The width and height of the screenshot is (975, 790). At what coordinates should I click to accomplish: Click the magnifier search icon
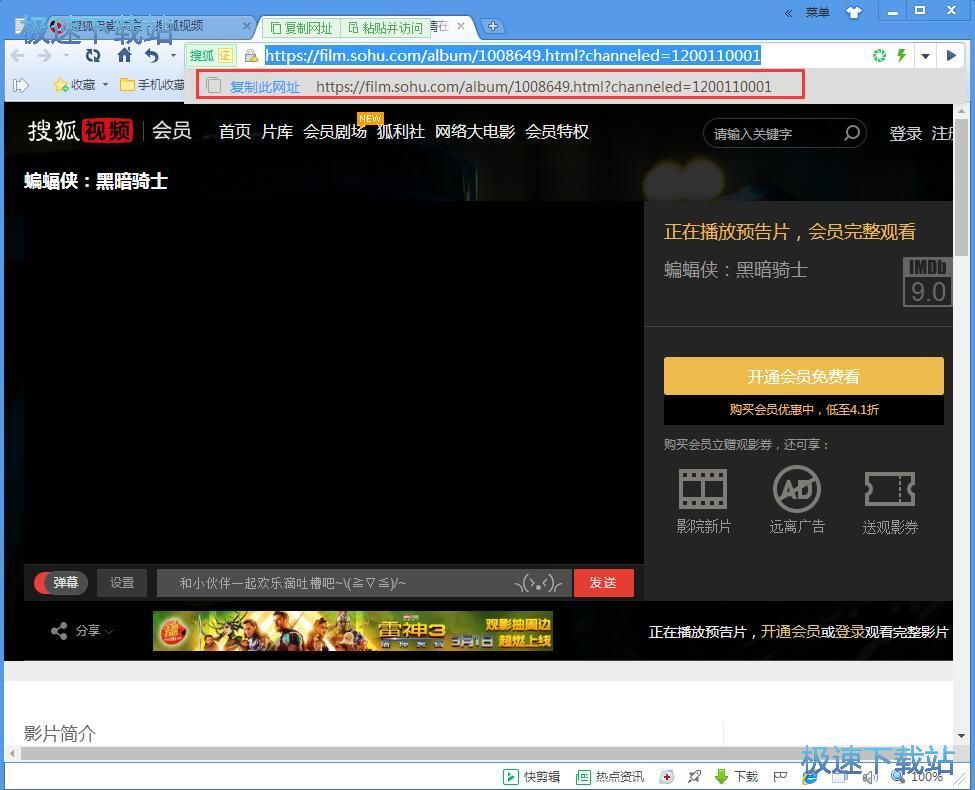(x=852, y=133)
